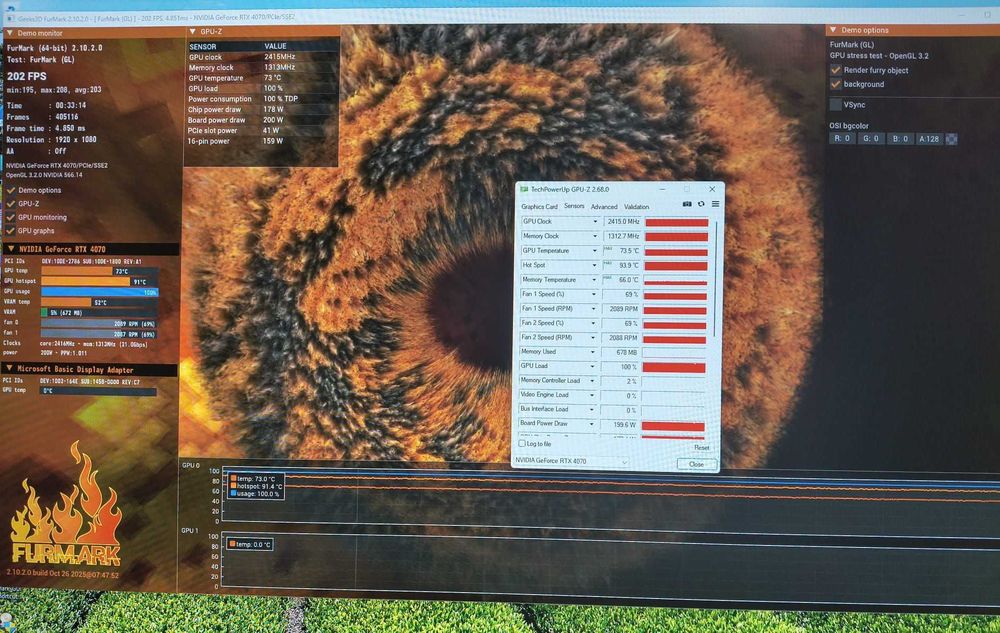Collapse the Demo monitor panel
The image size is (1000, 633).
point(10,33)
